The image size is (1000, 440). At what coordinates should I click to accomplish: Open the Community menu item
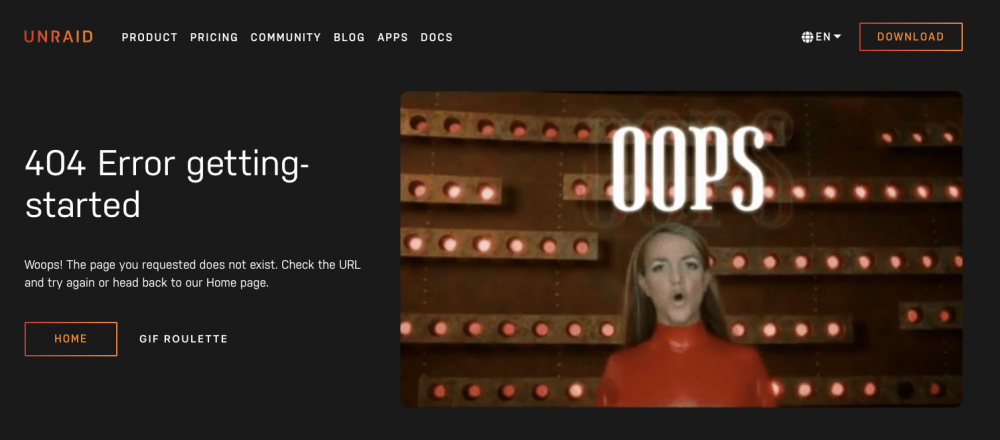[286, 38]
